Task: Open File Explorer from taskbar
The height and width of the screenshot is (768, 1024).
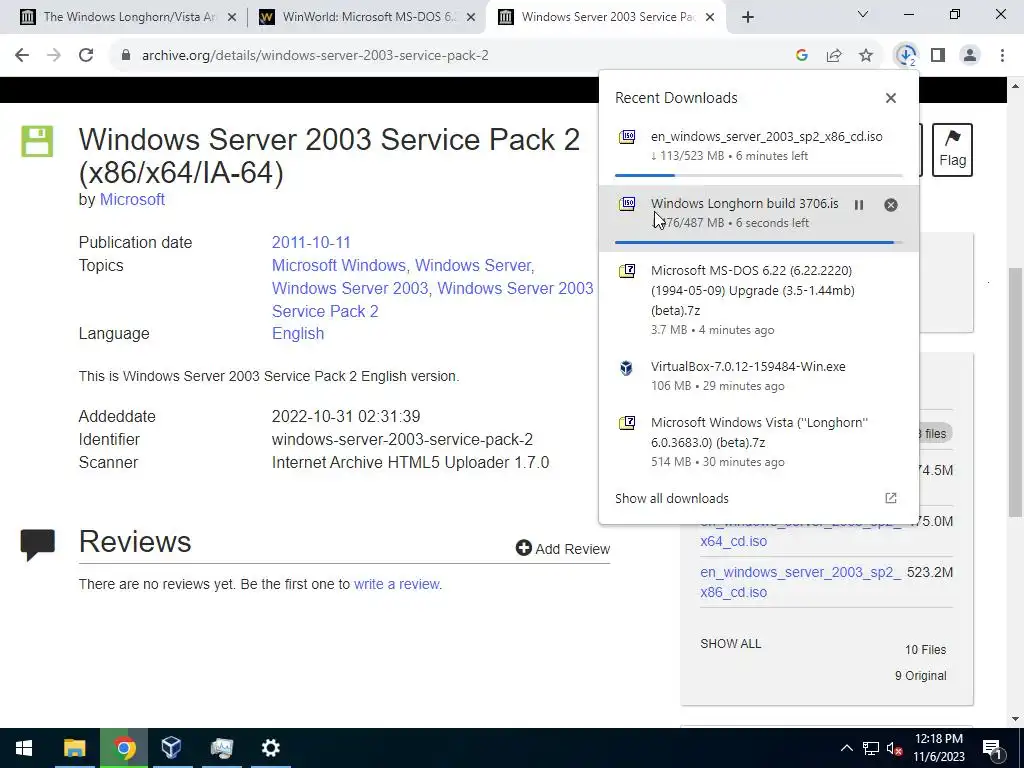Action: [74, 748]
